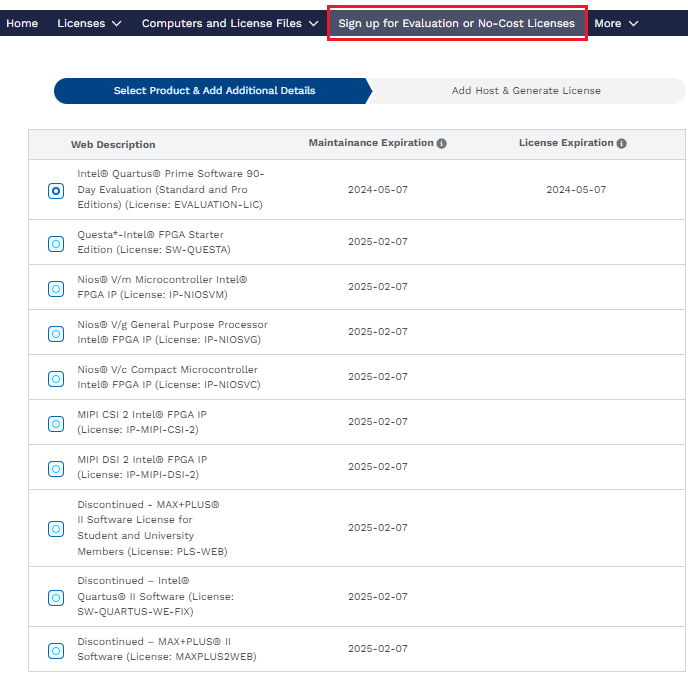Click SW-QUARTUS-WE-FIX description text
This screenshot has height=677, width=688.
click(x=155, y=596)
